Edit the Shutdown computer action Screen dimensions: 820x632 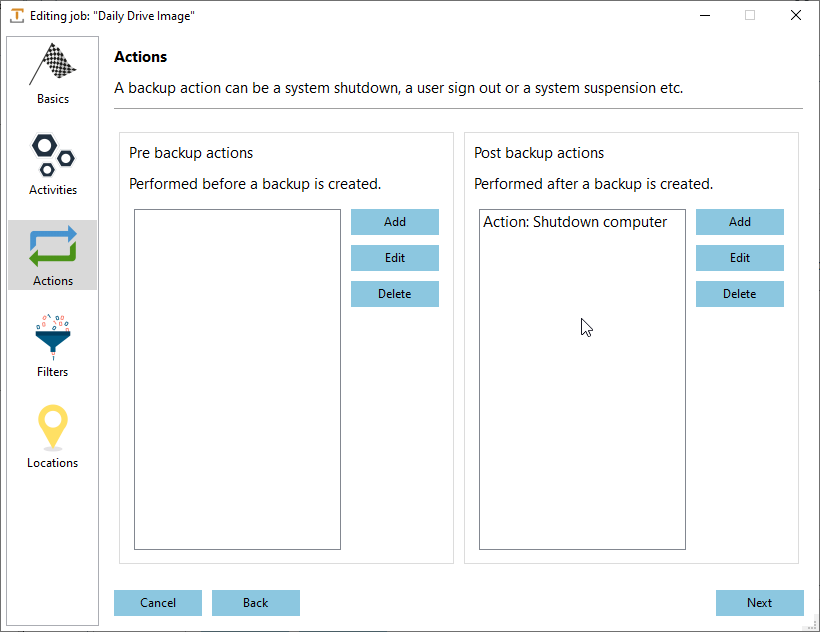click(739, 258)
